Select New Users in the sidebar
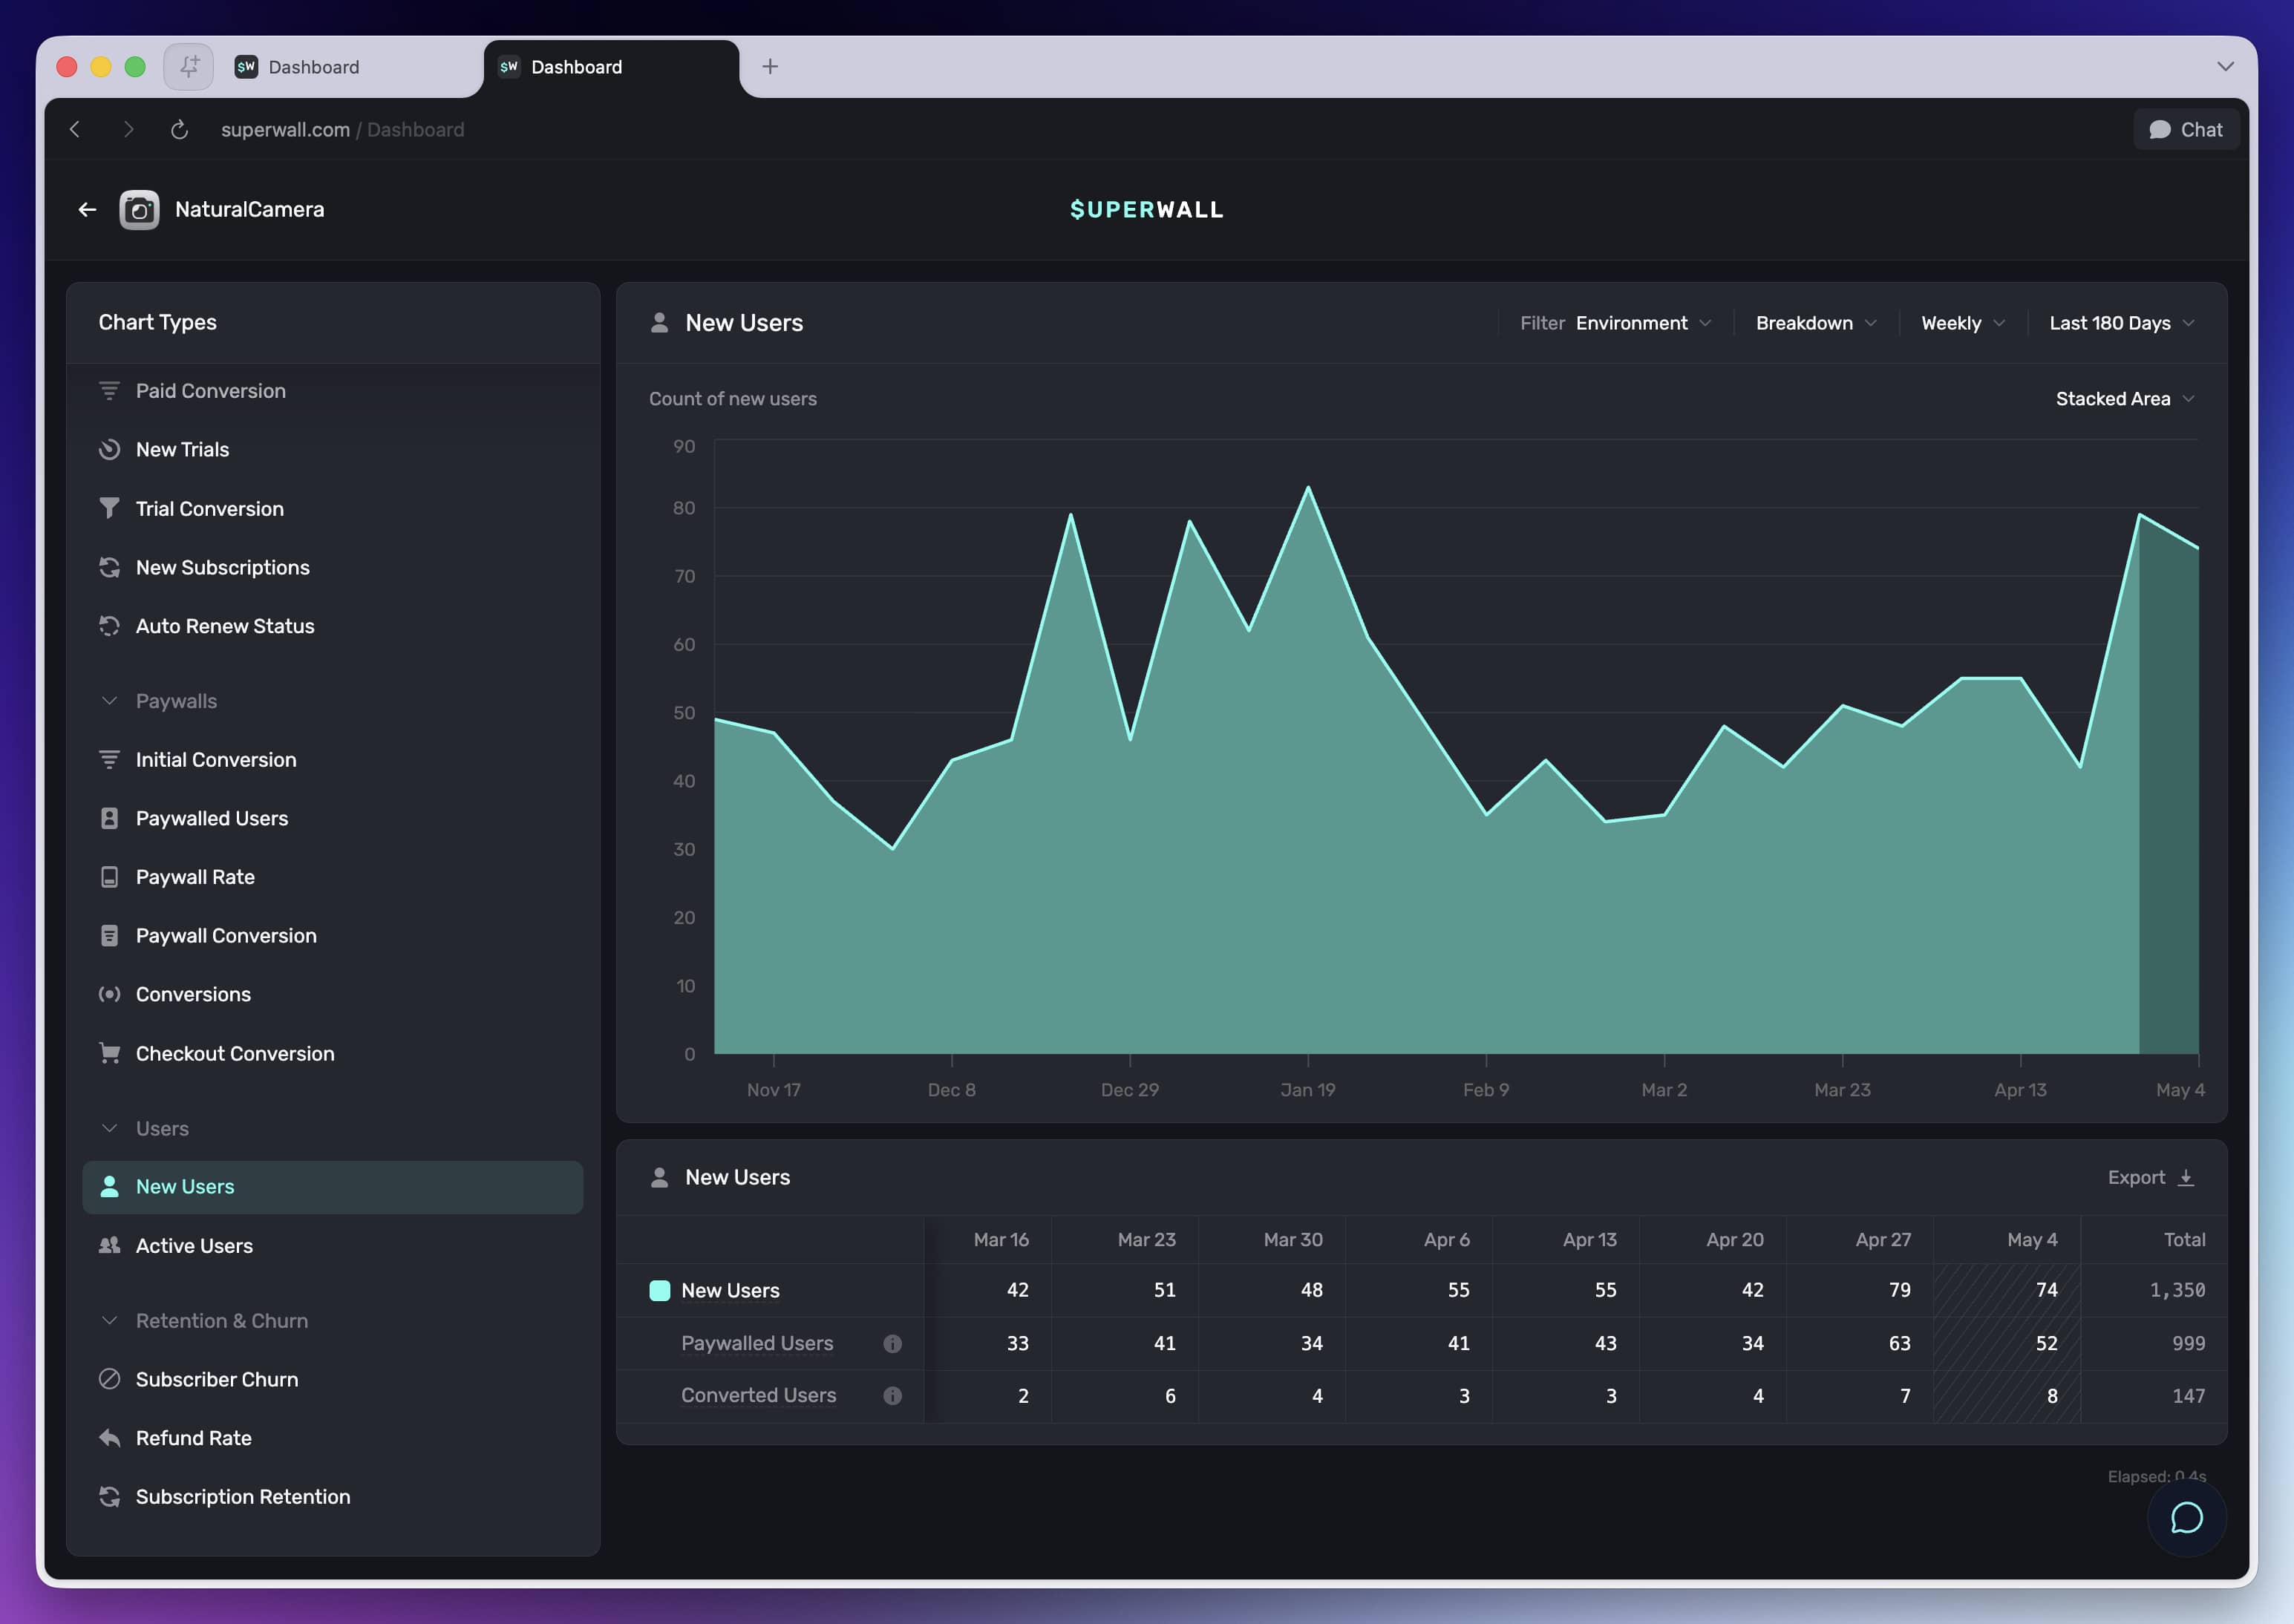2294x1624 pixels. point(332,1188)
